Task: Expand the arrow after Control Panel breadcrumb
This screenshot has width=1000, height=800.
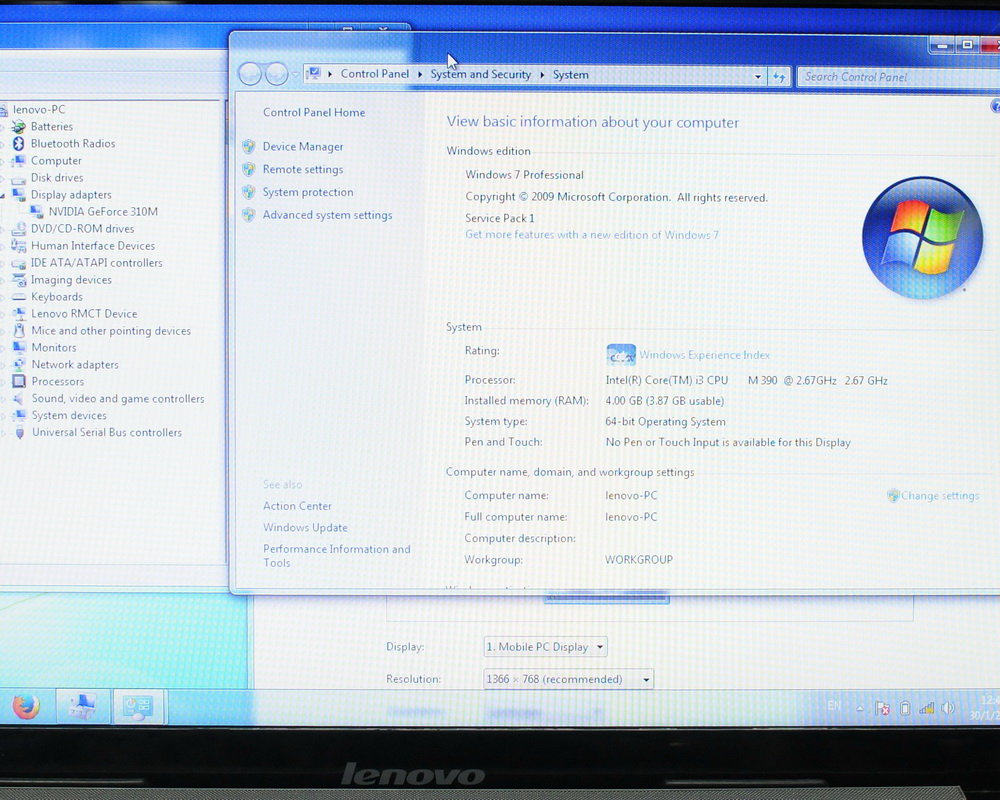Action: coord(420,75)
